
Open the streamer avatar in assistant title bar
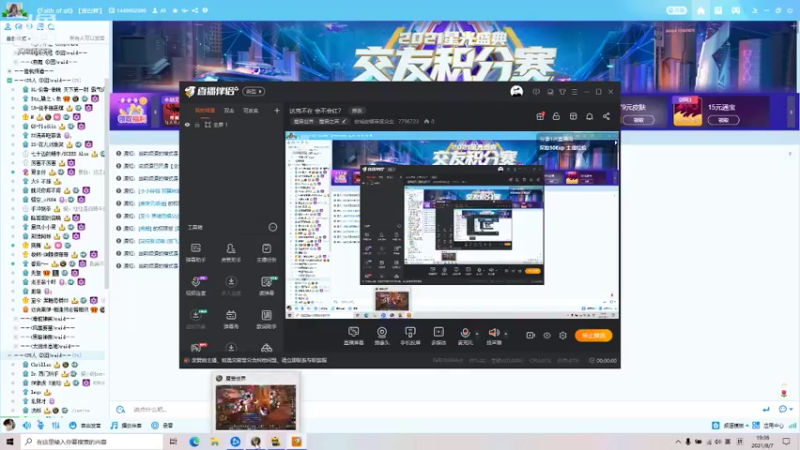pyautogui.click(x=516, y=92)
